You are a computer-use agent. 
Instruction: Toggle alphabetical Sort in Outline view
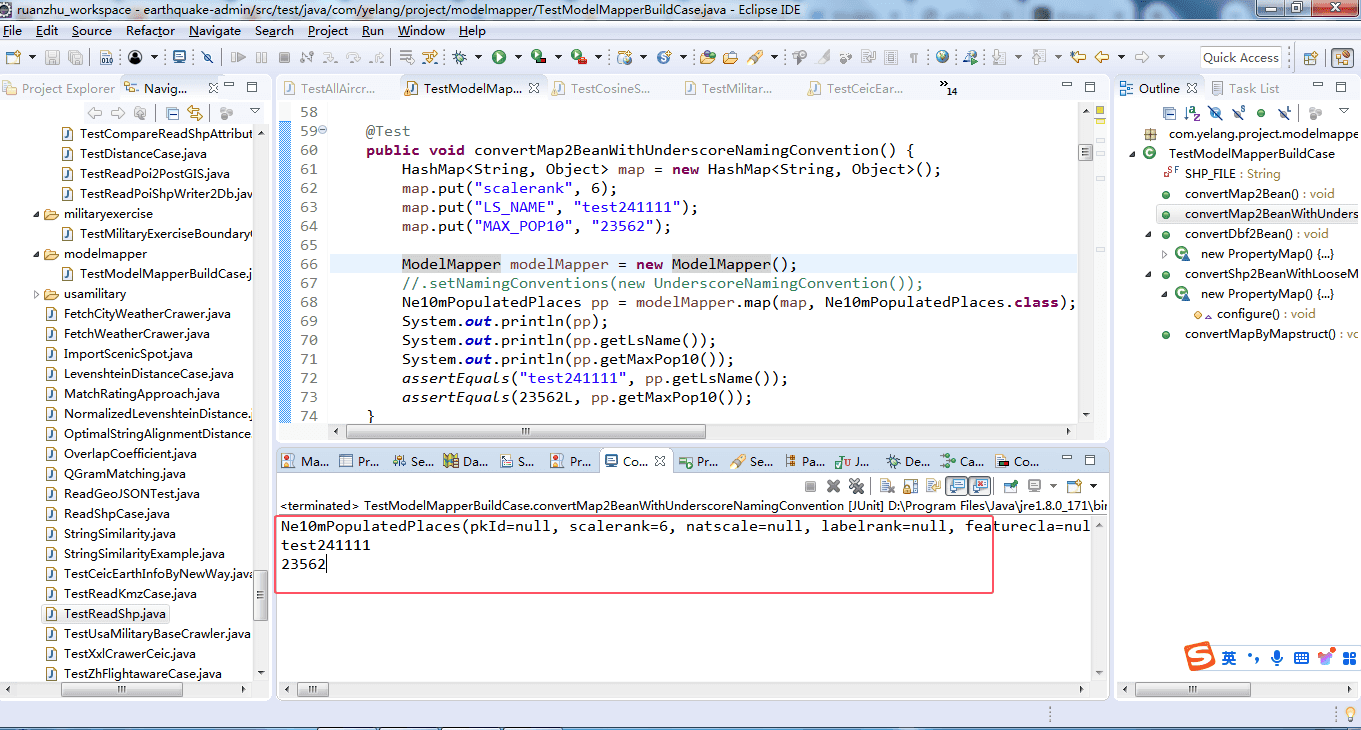1192,113
